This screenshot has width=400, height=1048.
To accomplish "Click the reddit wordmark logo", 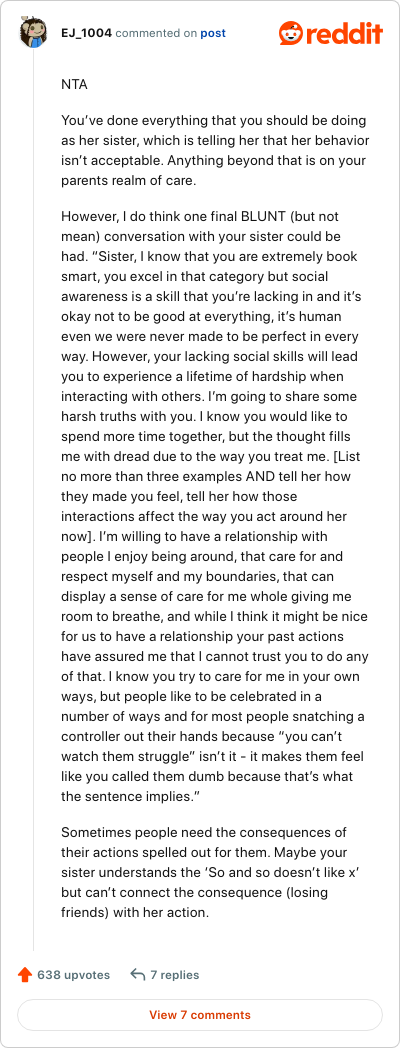I will 344,33.
